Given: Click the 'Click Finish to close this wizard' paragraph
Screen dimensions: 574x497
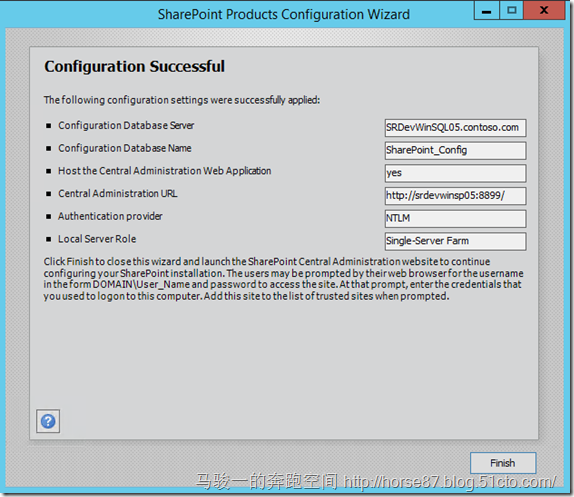Looking at the screenshot, I should coord(283,279).
